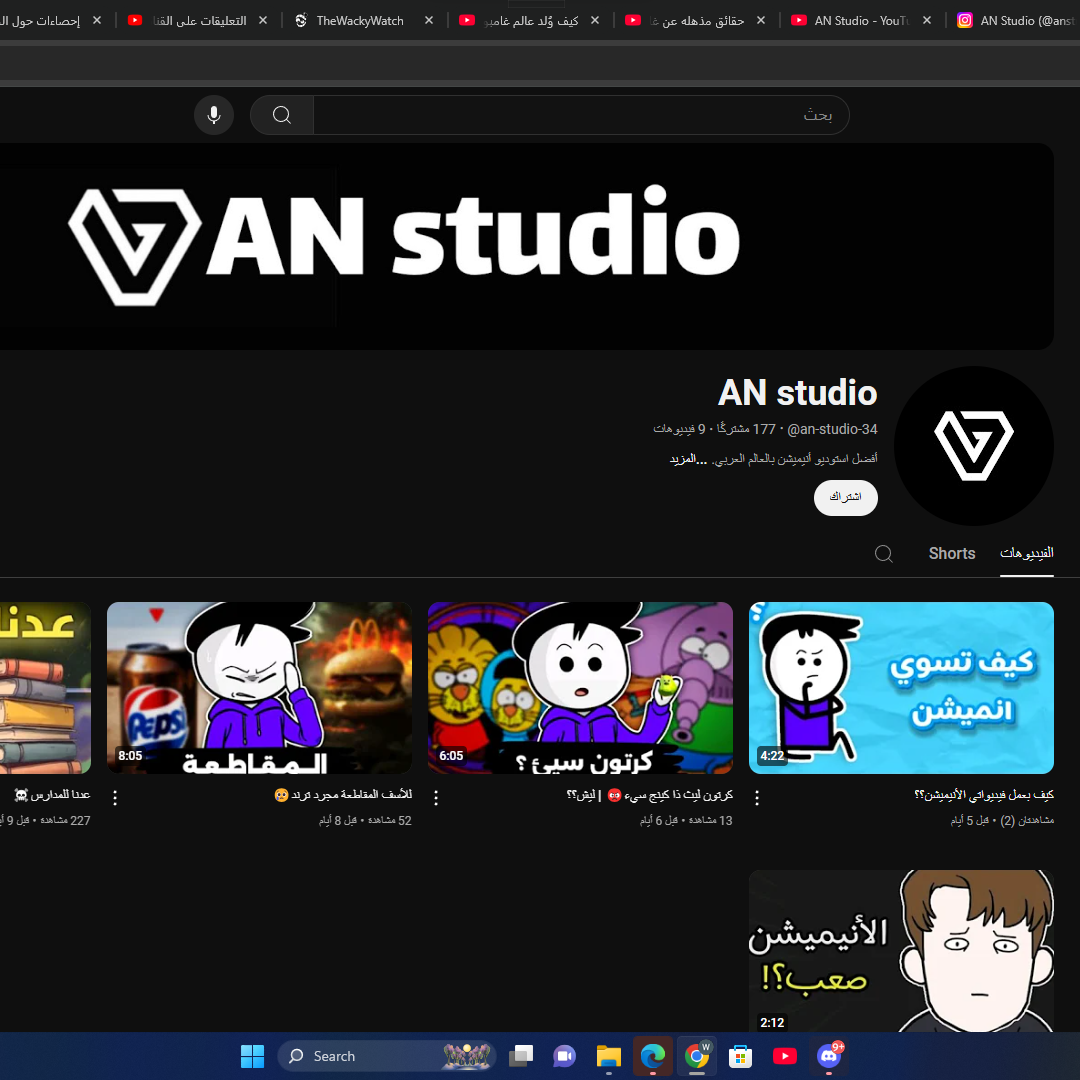Viewport: 1080px width, 1080px height.
Task: Switch to the Instagram "AN Studio (@anst" tab
Action: click(1016, 21)
